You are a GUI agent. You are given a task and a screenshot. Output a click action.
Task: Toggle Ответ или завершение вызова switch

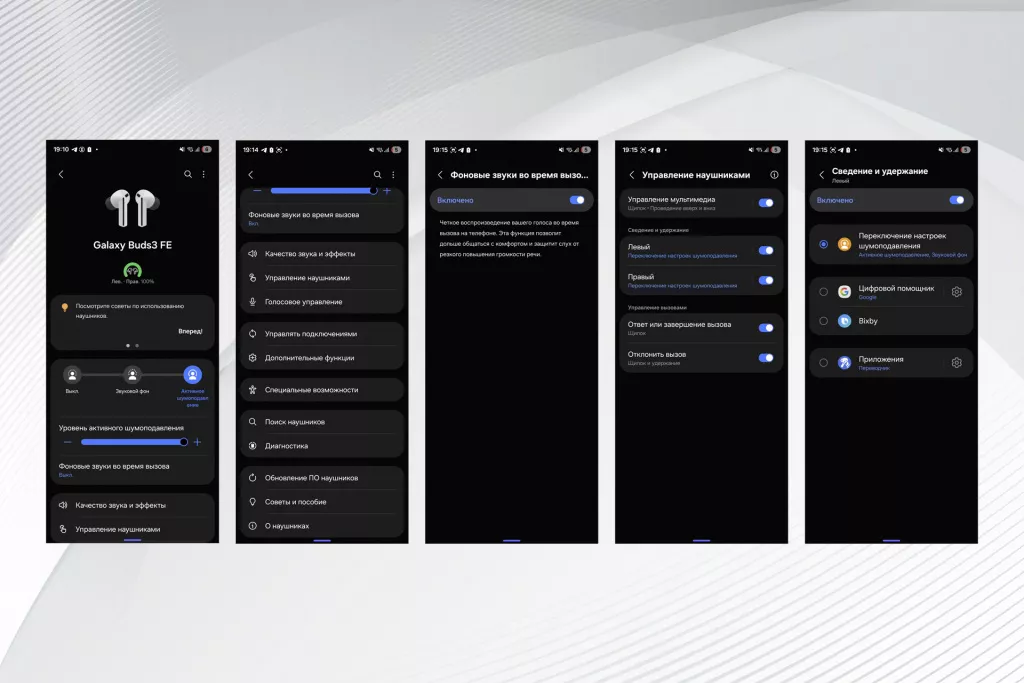pyautogui.click(x=766, y=328)
